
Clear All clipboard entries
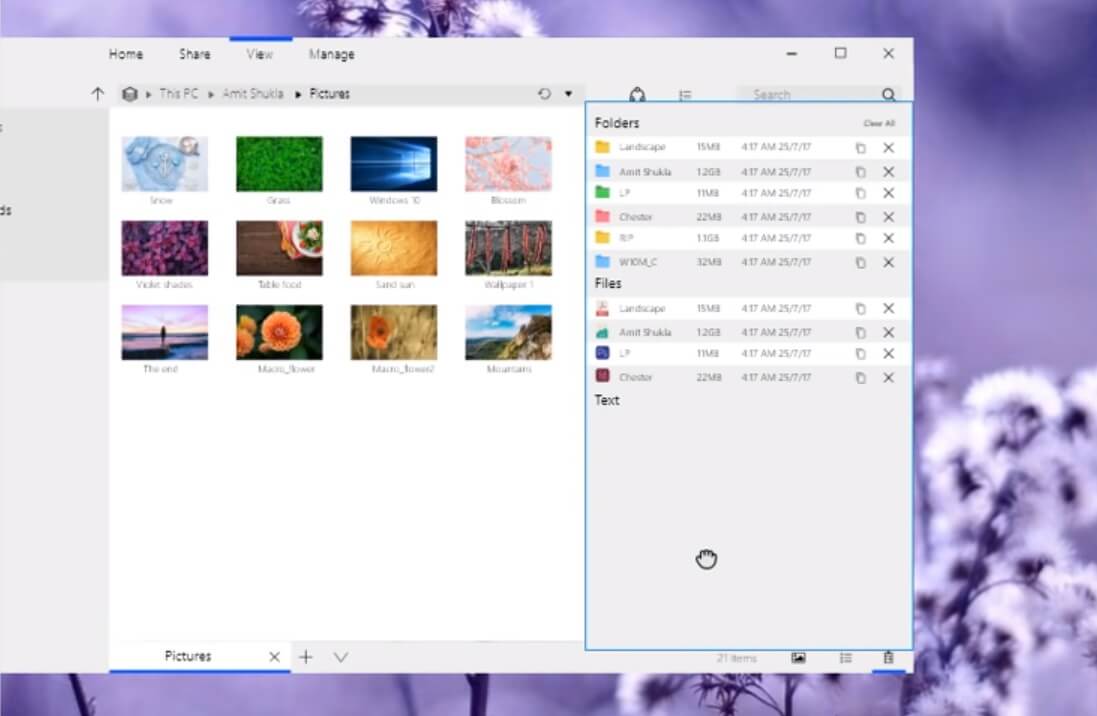tap(879, 123)
